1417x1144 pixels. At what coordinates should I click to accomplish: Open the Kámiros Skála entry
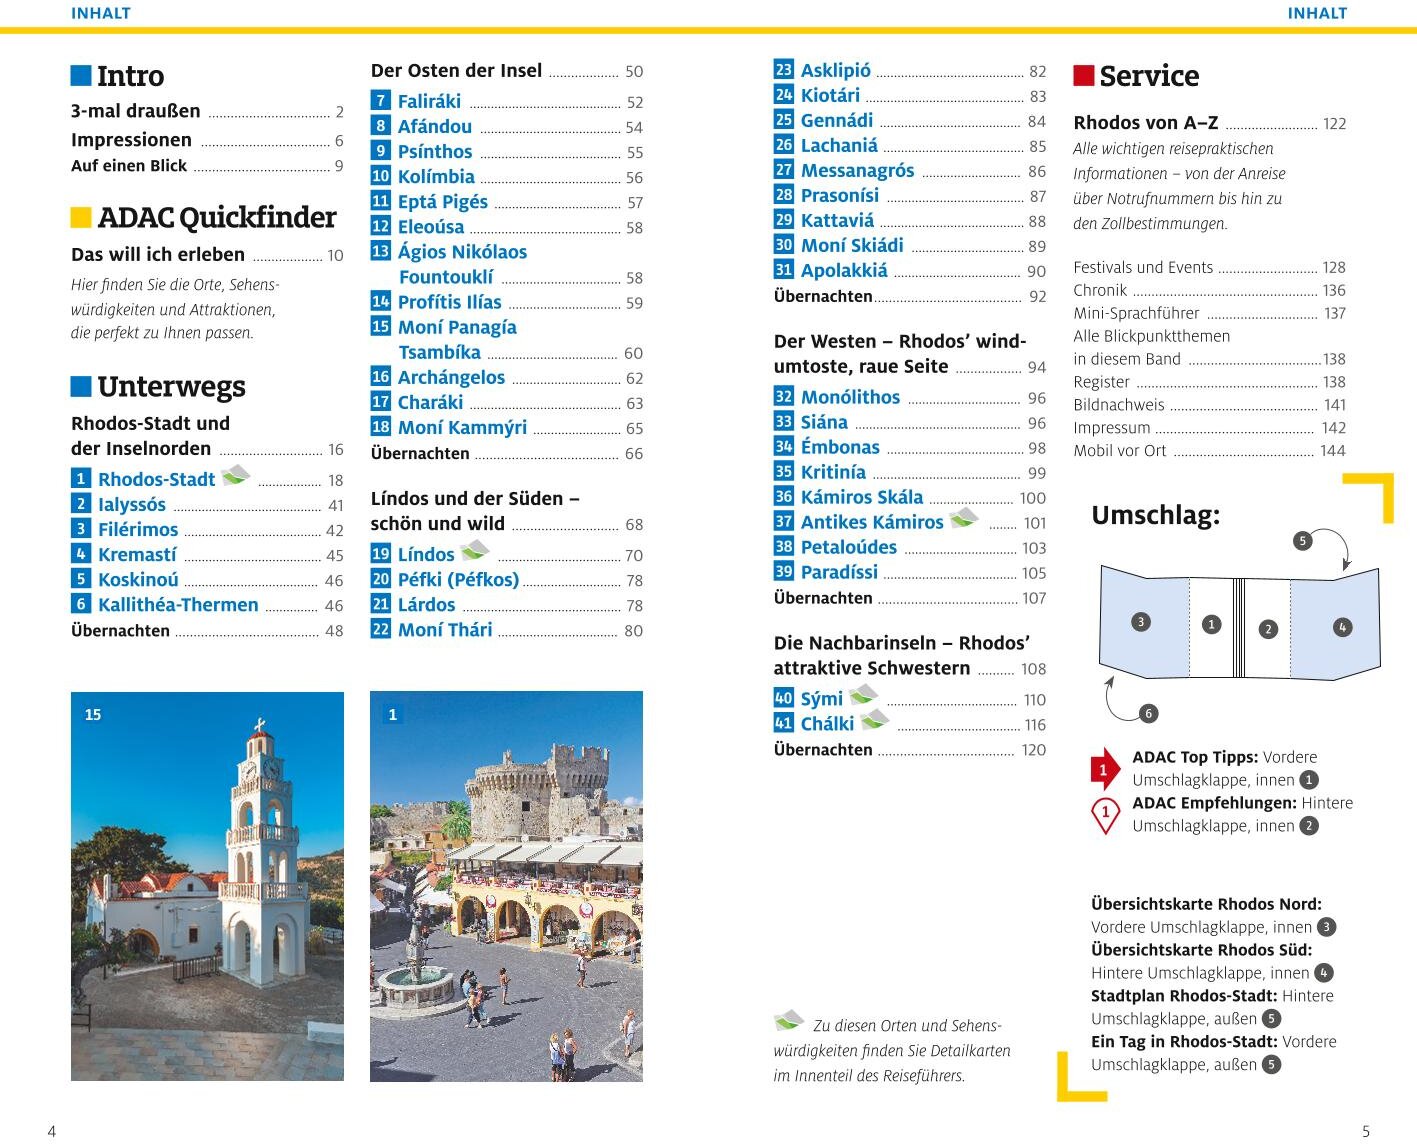point(910,498)
